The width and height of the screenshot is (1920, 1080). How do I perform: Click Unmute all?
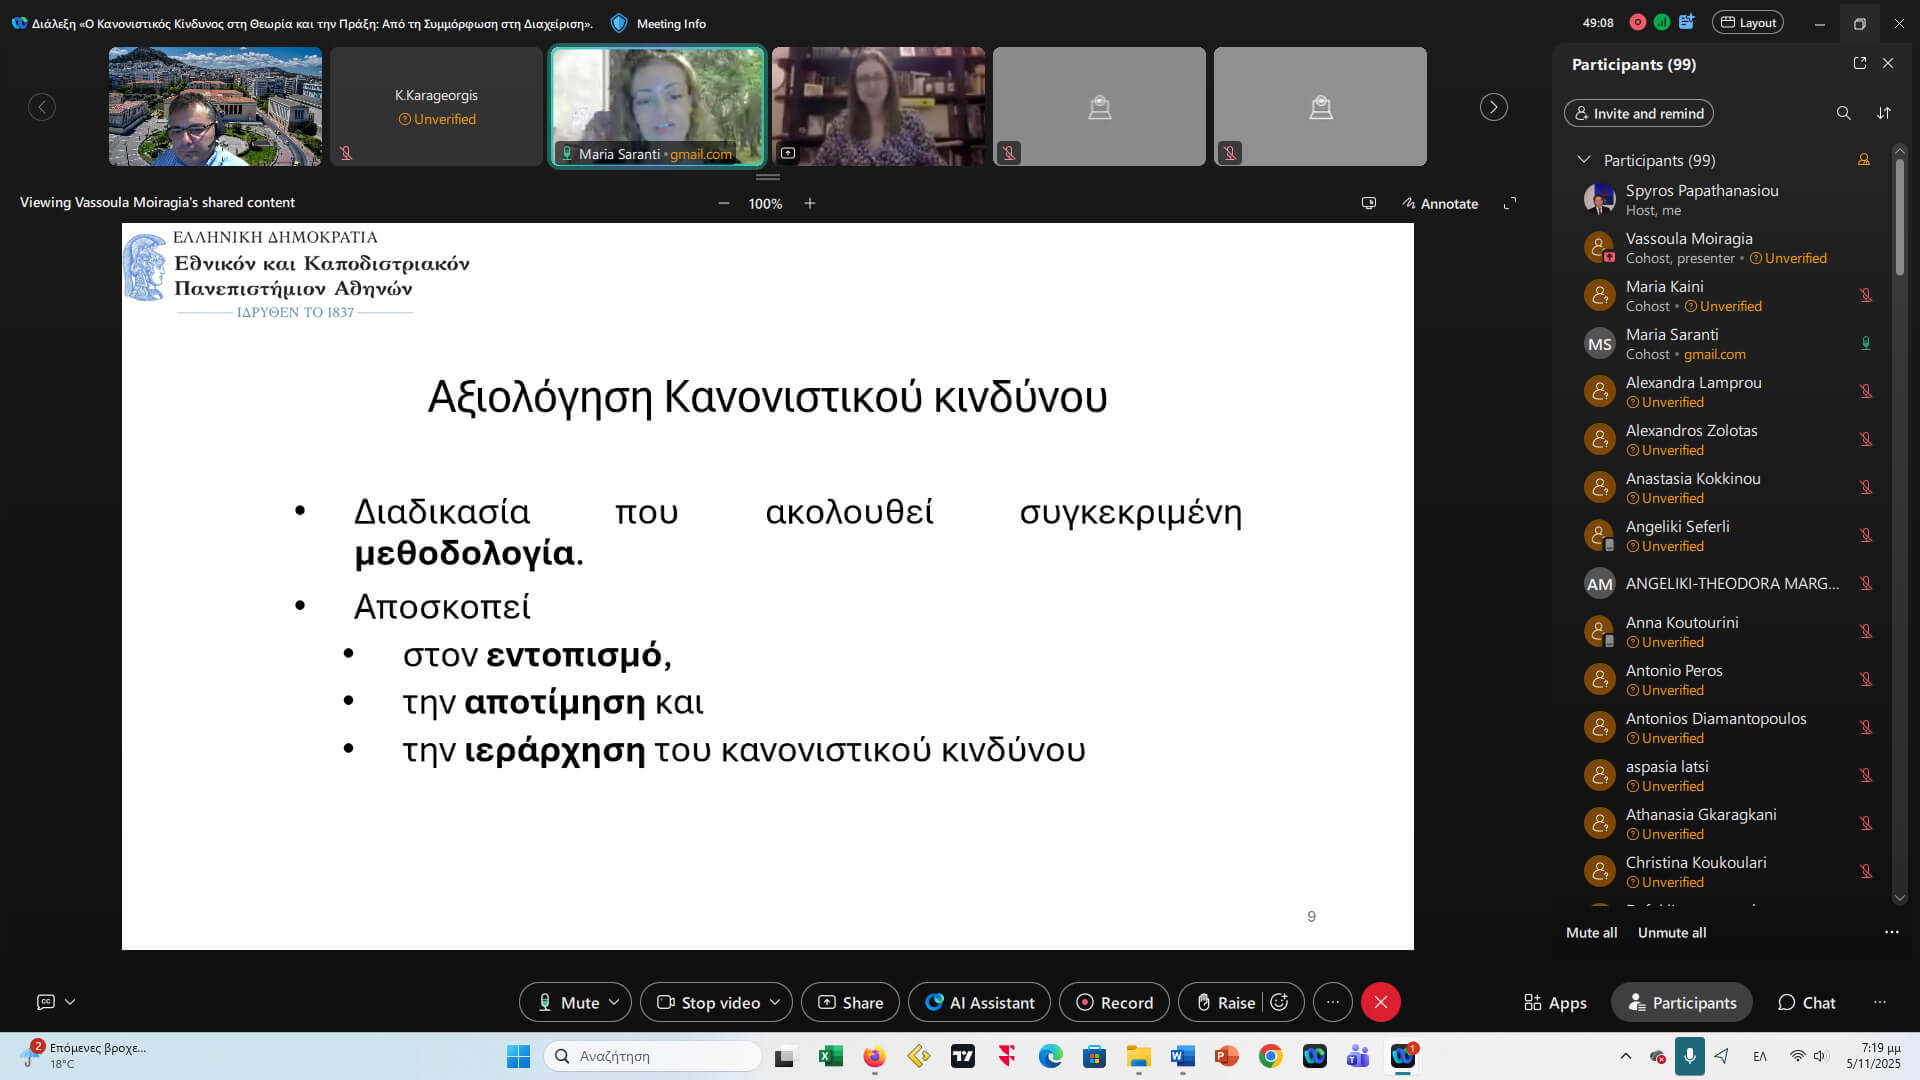tap(1670, 932)
